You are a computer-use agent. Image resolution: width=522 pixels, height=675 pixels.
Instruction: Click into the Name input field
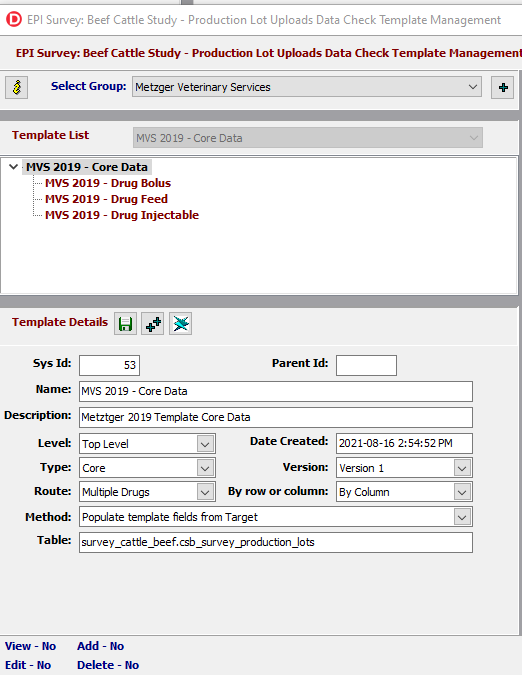[x=276, y=391]
